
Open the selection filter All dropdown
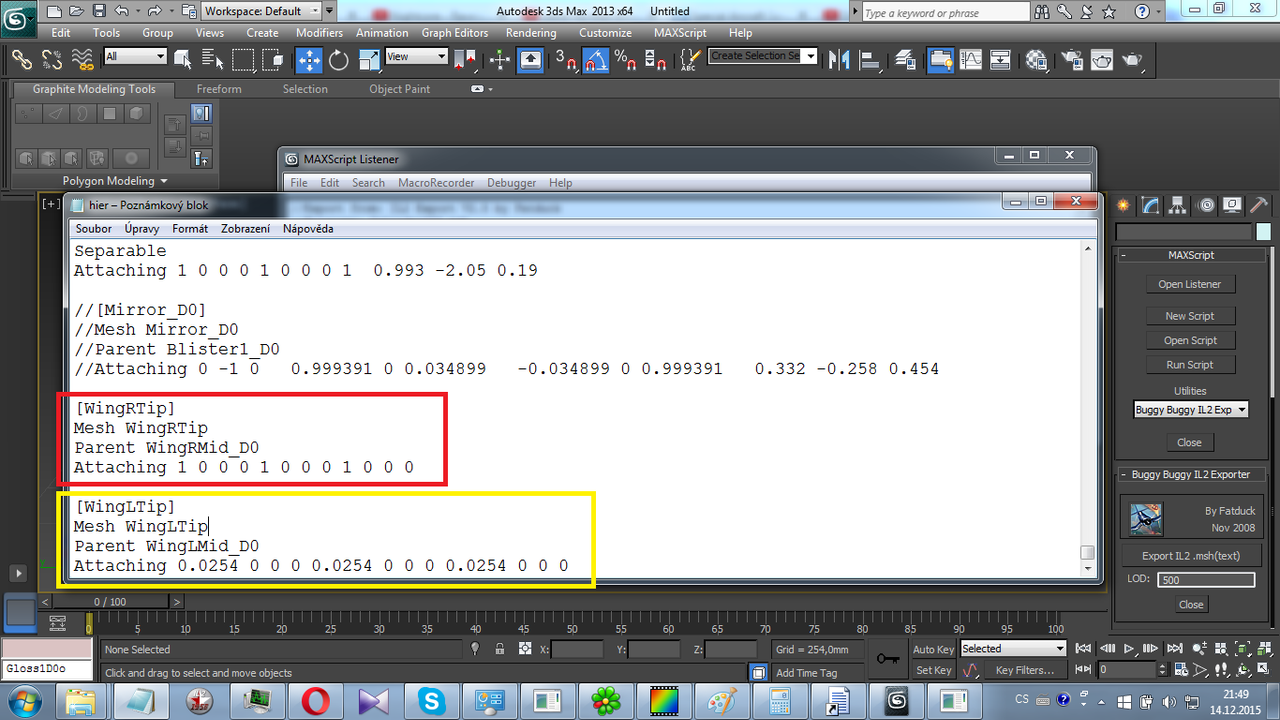[x=134, y=57]
